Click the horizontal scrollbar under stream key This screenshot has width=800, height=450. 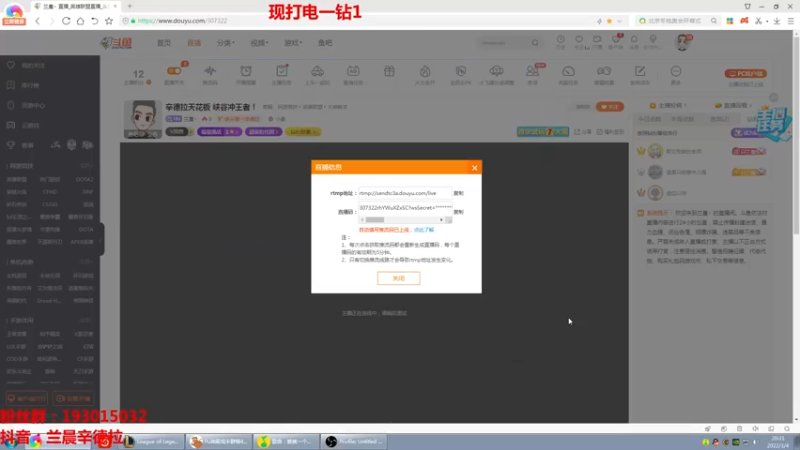402,220
